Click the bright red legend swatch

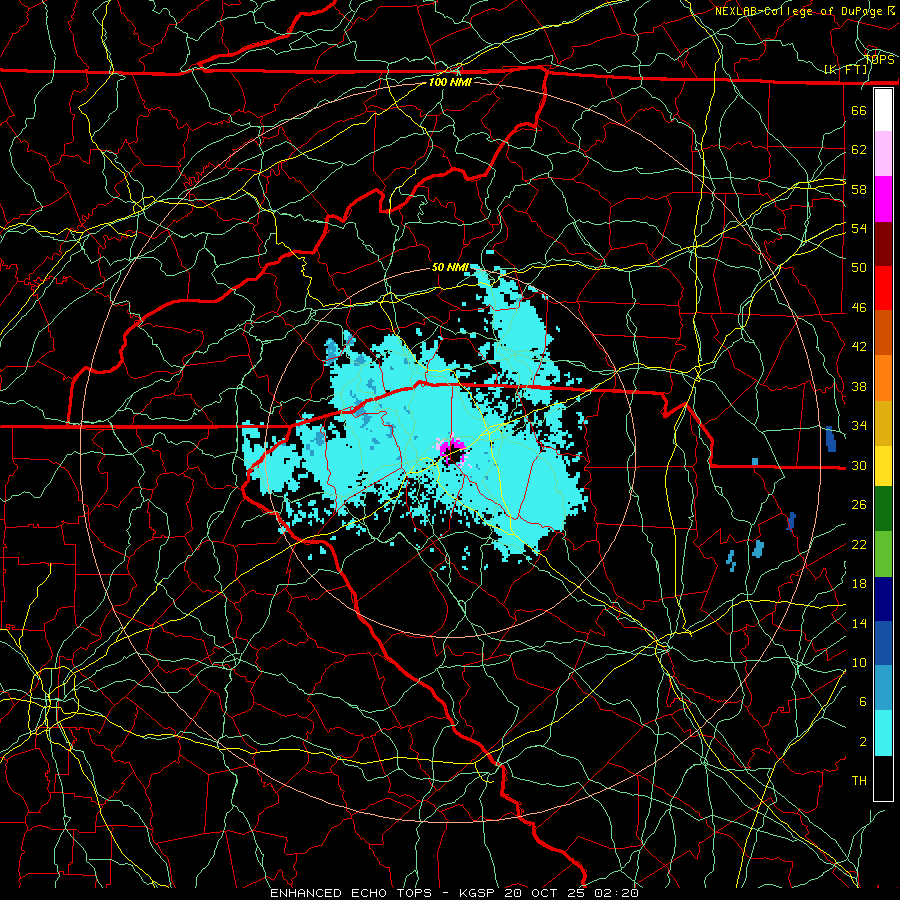click(x=883, y=288)
